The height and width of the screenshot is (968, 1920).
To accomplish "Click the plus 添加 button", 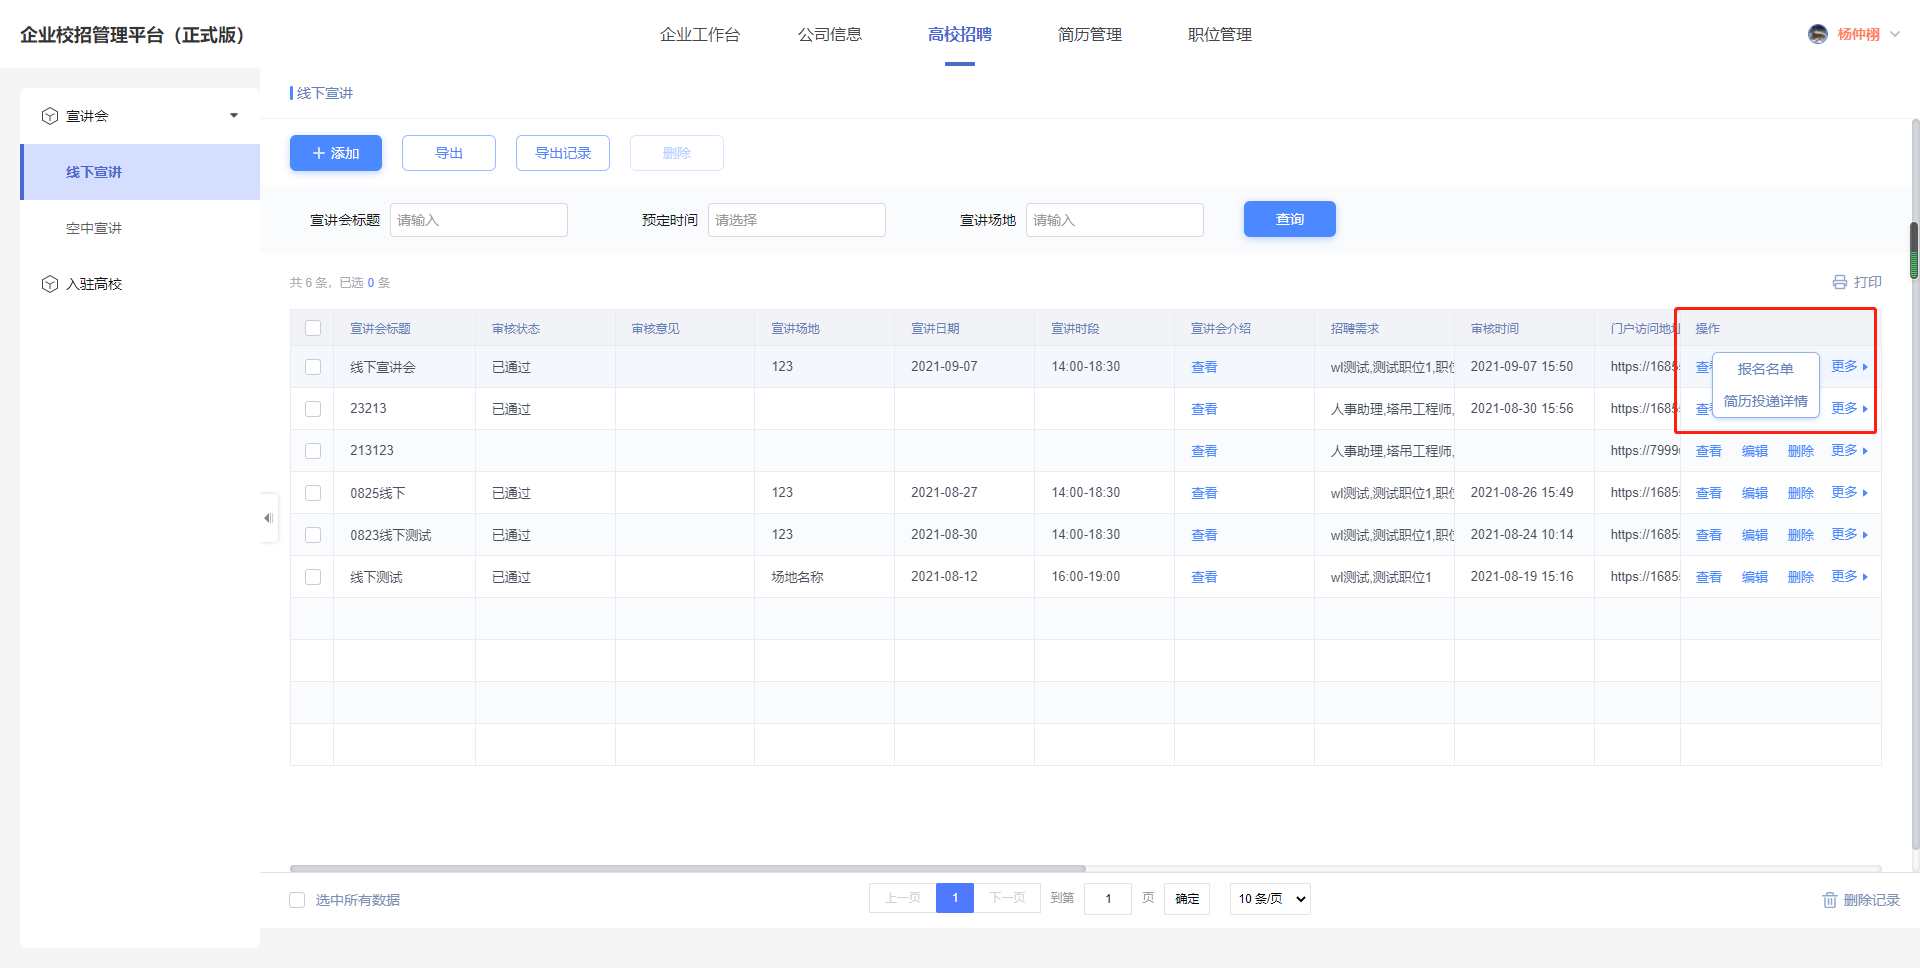I will click(336, 153).
